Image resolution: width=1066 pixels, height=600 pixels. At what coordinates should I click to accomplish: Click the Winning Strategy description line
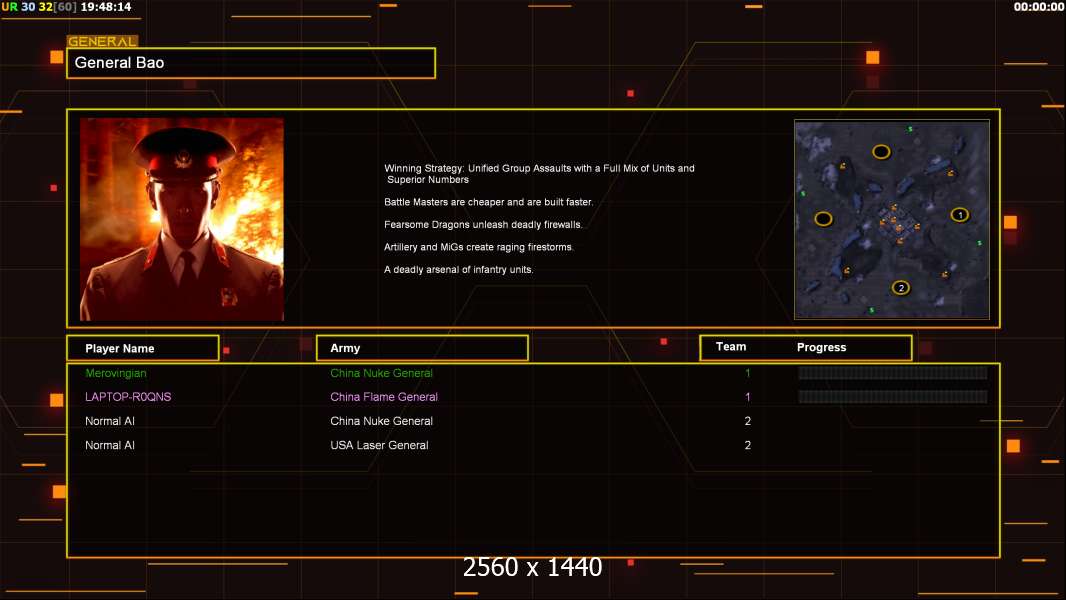click(539, 173)
